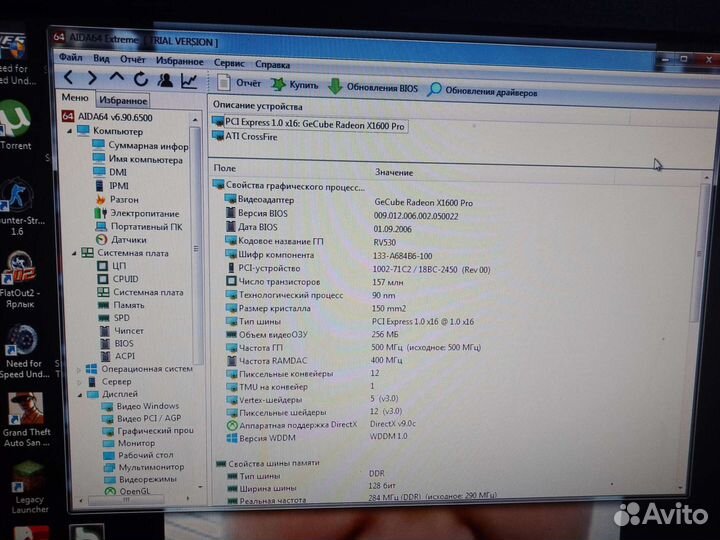The width and height of the screenshot is (720, 540).
Task: Open the Избранное menu in the menu bar
Action: click(180, 61)
